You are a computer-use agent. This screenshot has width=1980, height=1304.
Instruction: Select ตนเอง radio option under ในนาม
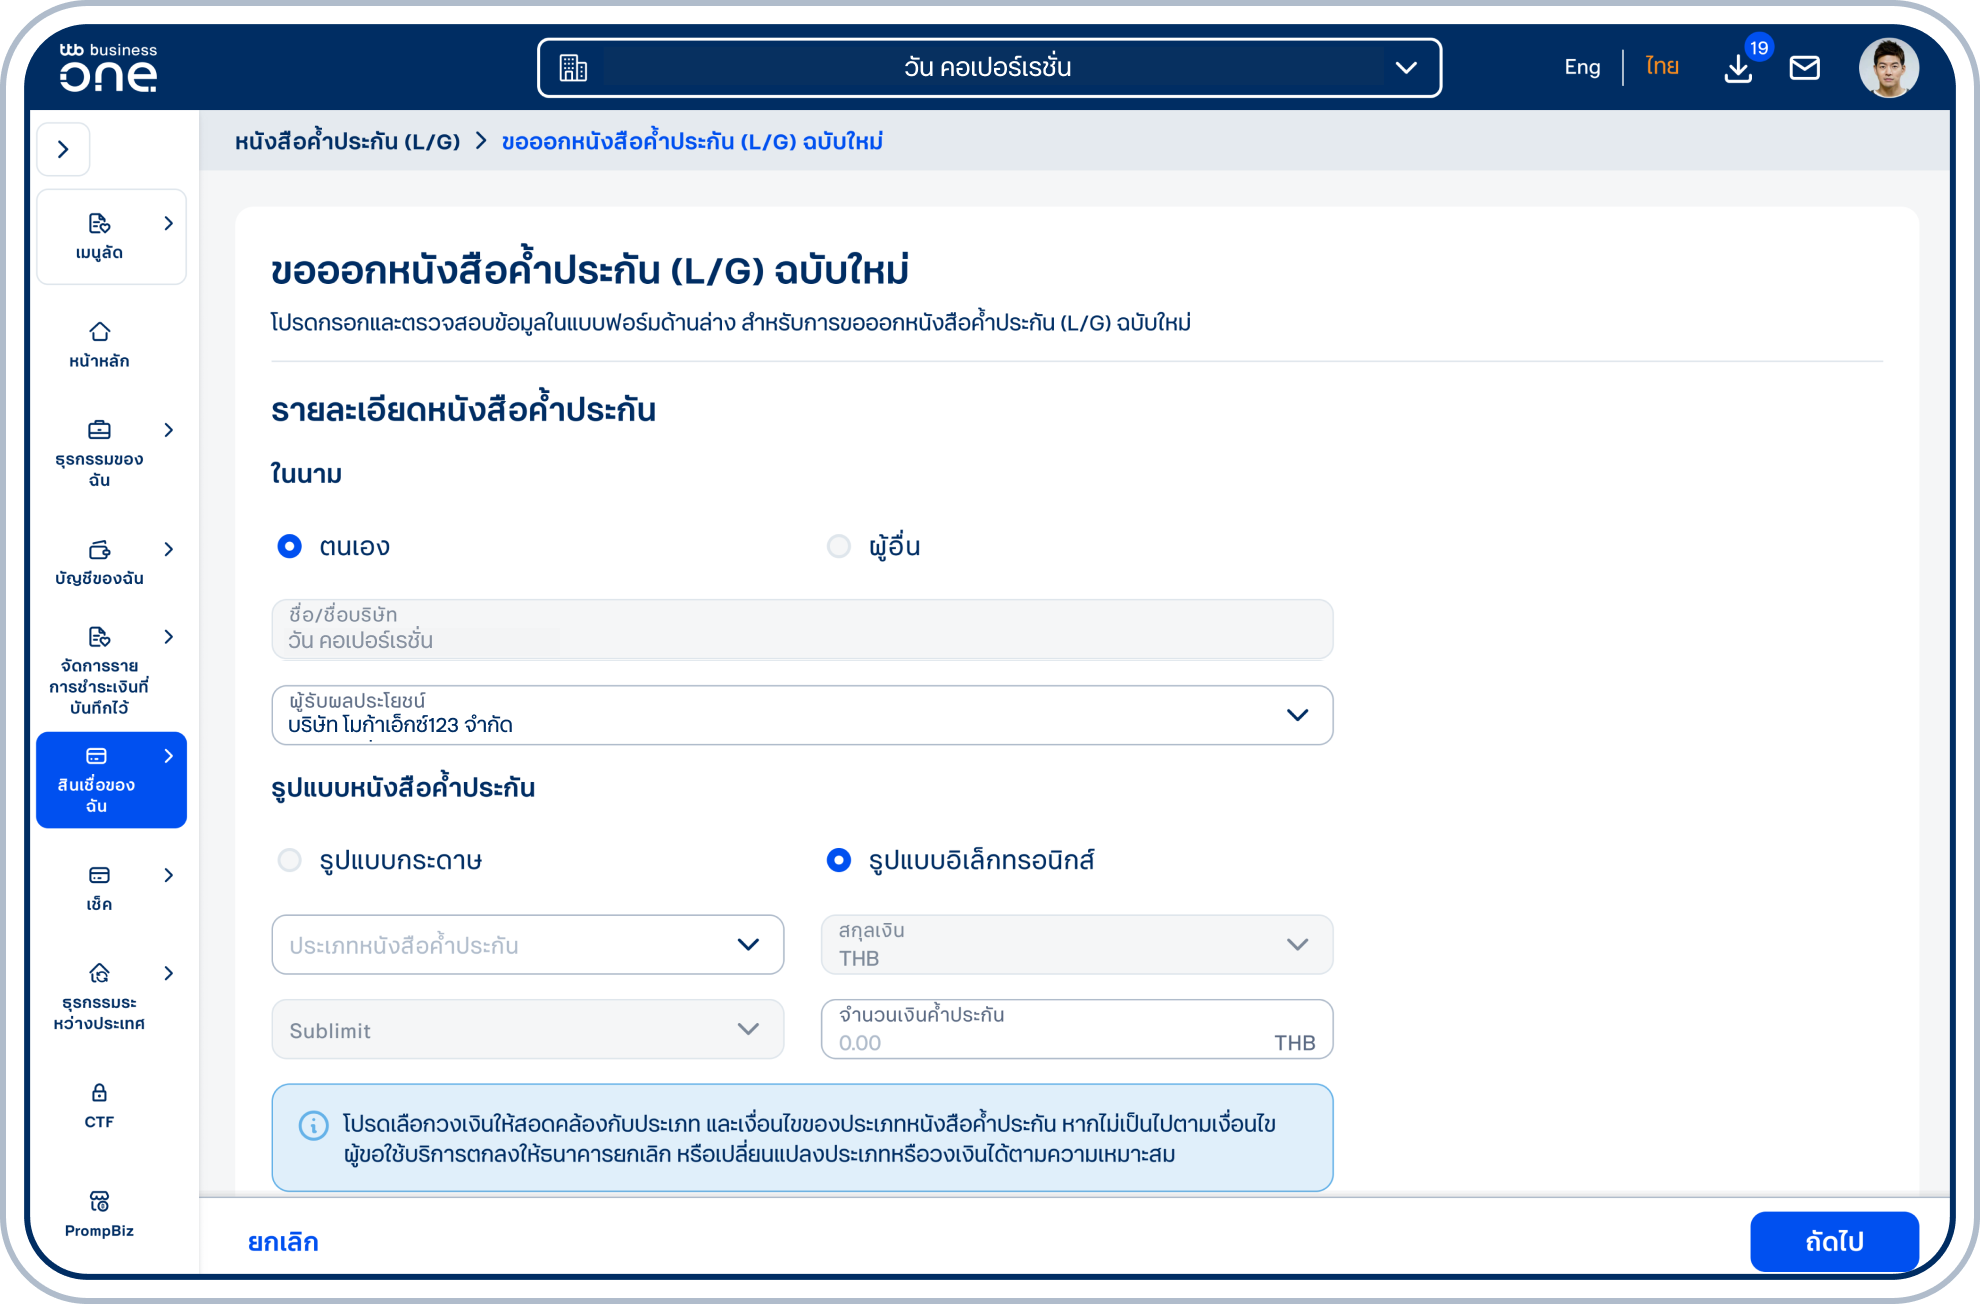(x=290, y=546)
